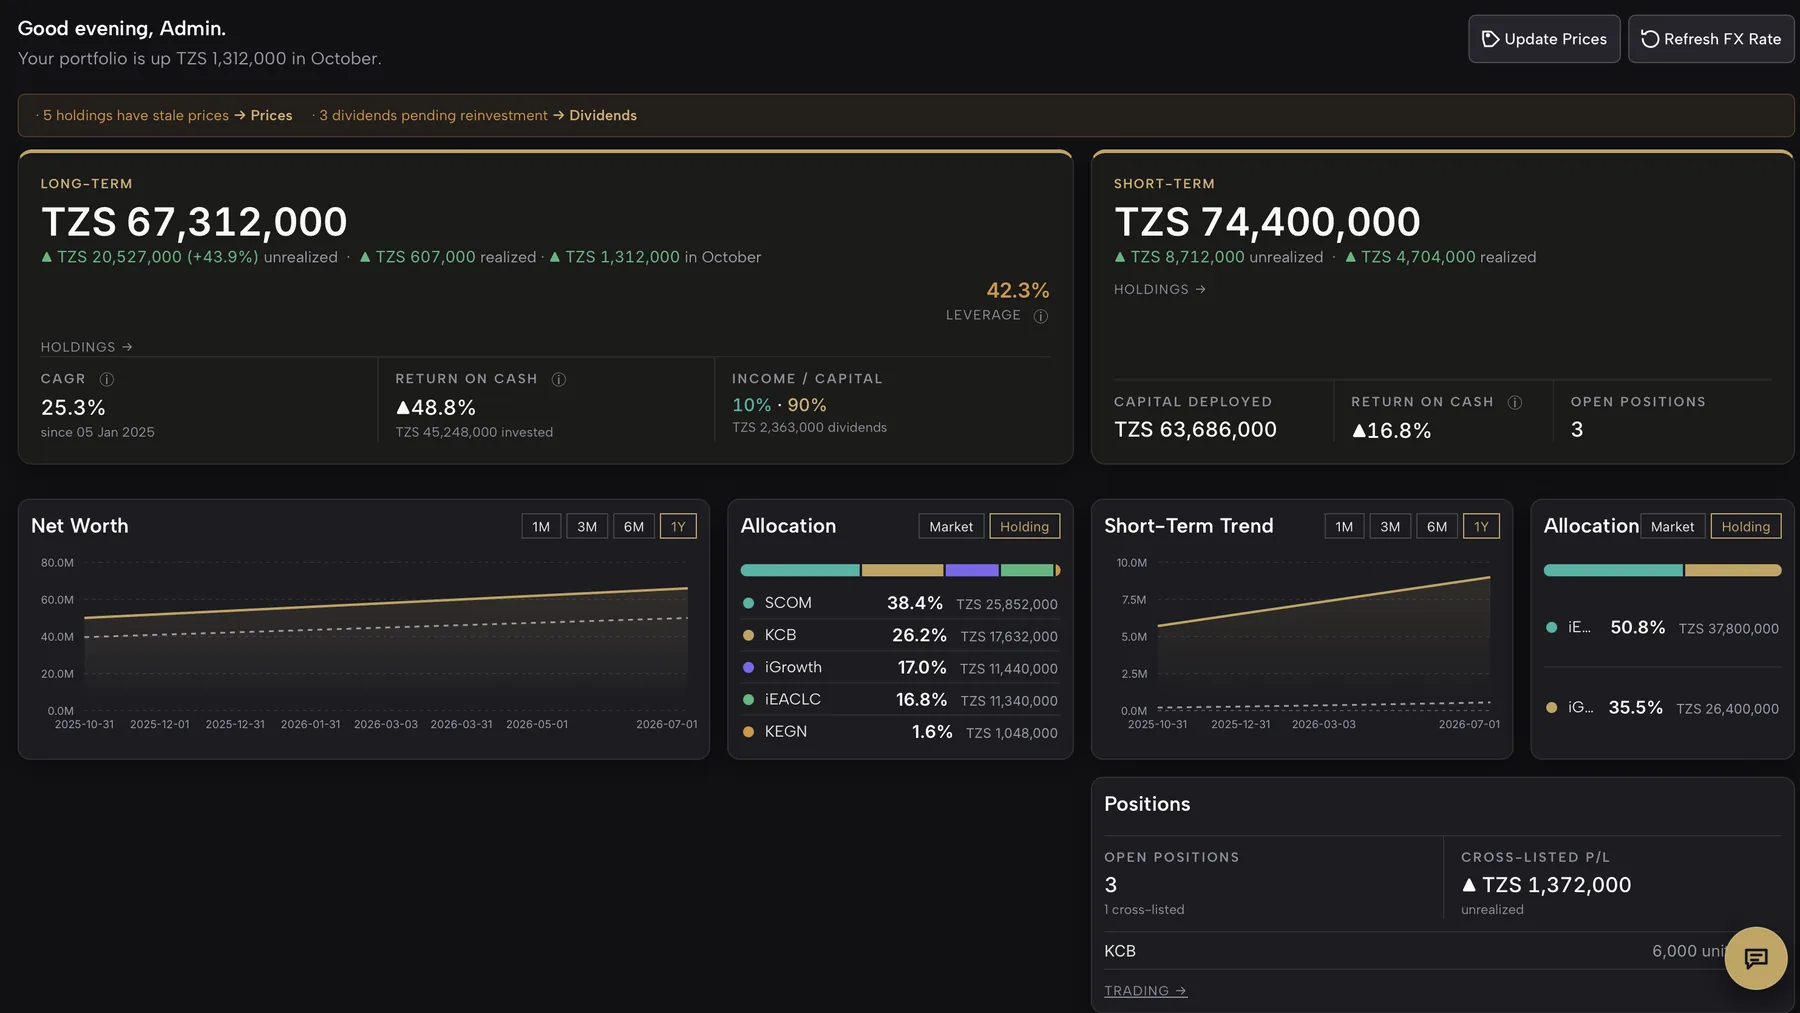1800x1013 pixels.
Task: Select 3M range on Net Worth chart
Action: pyautogui.click(x=587, y=527)
